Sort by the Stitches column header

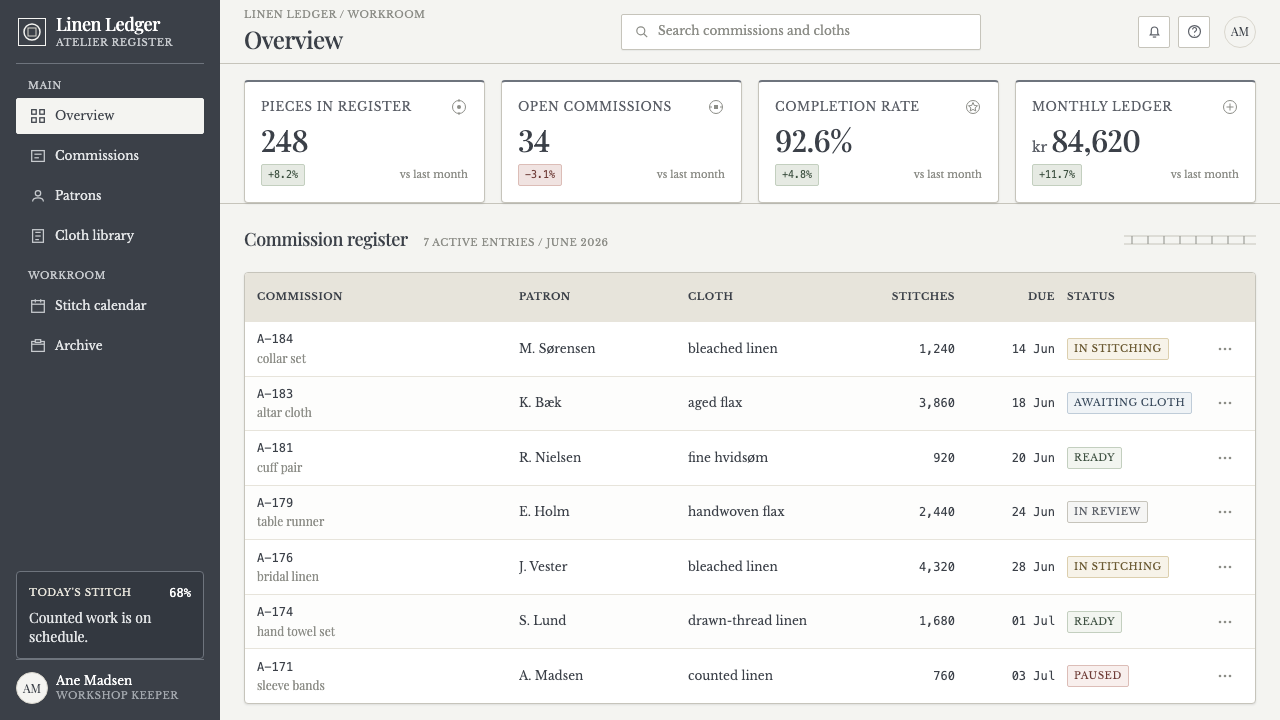click(x=923, y=296)
